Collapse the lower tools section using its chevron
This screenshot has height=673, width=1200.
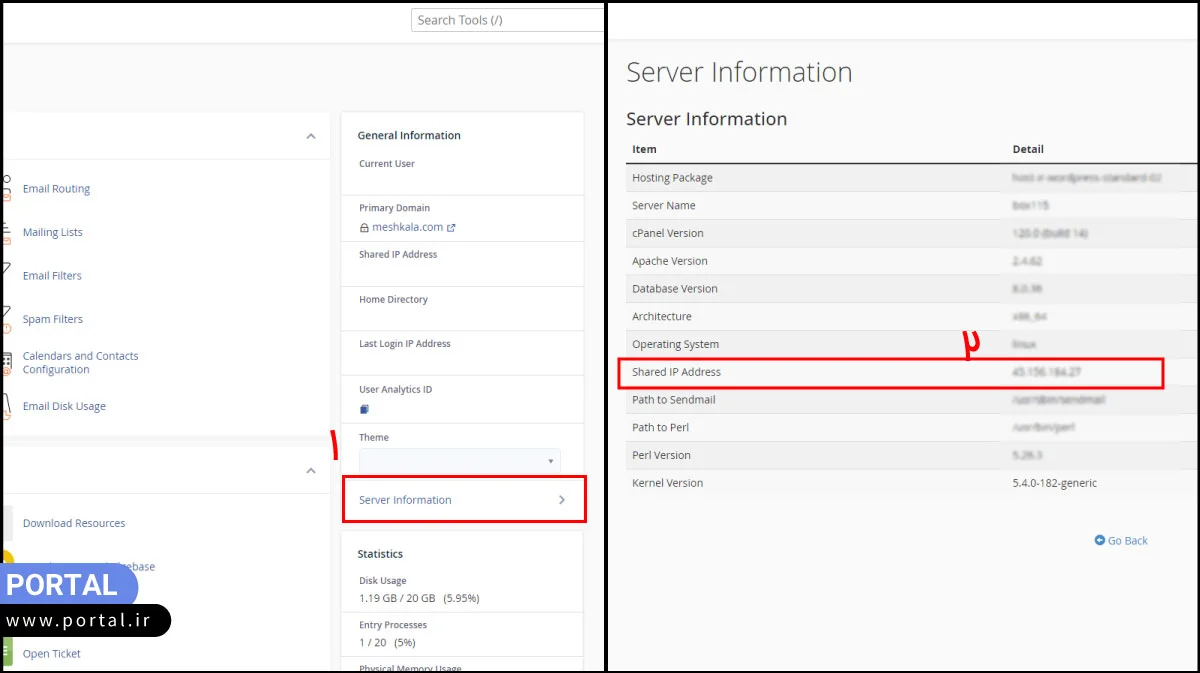311,470
